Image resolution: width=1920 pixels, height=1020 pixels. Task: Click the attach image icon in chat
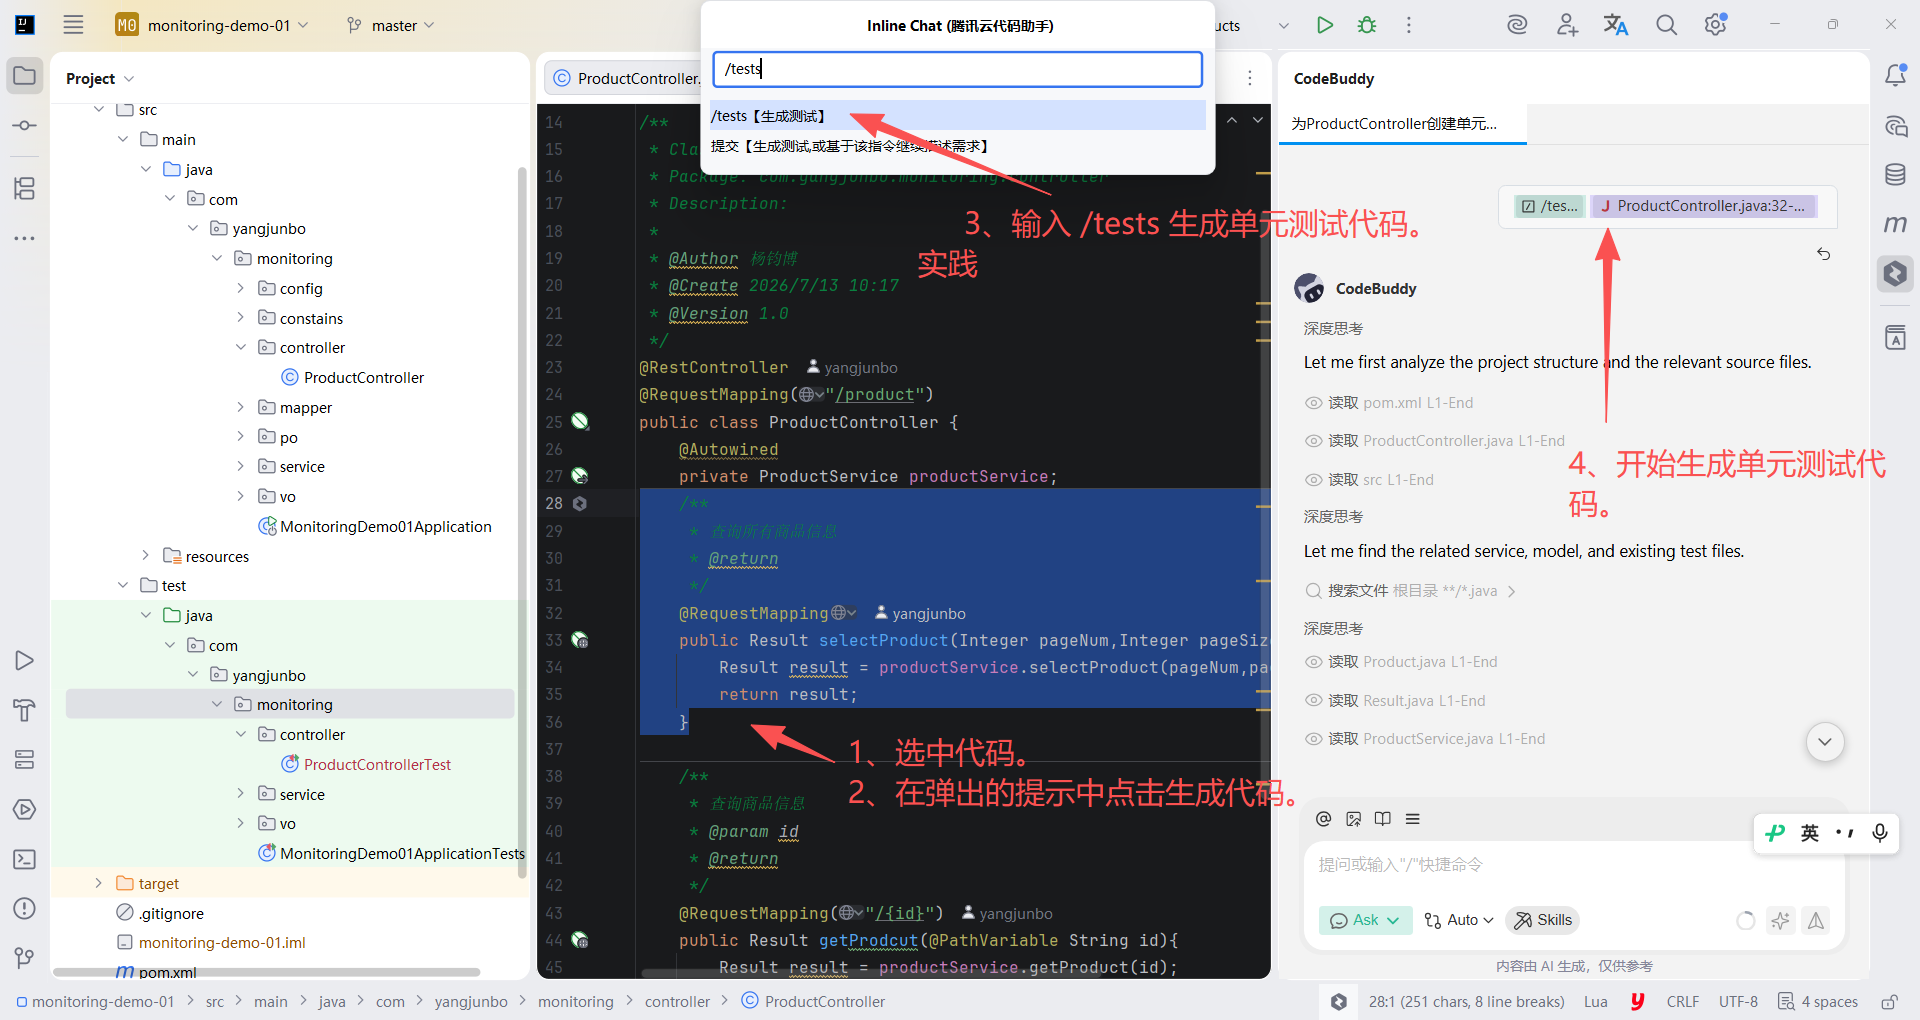(x=1354, y=819)
